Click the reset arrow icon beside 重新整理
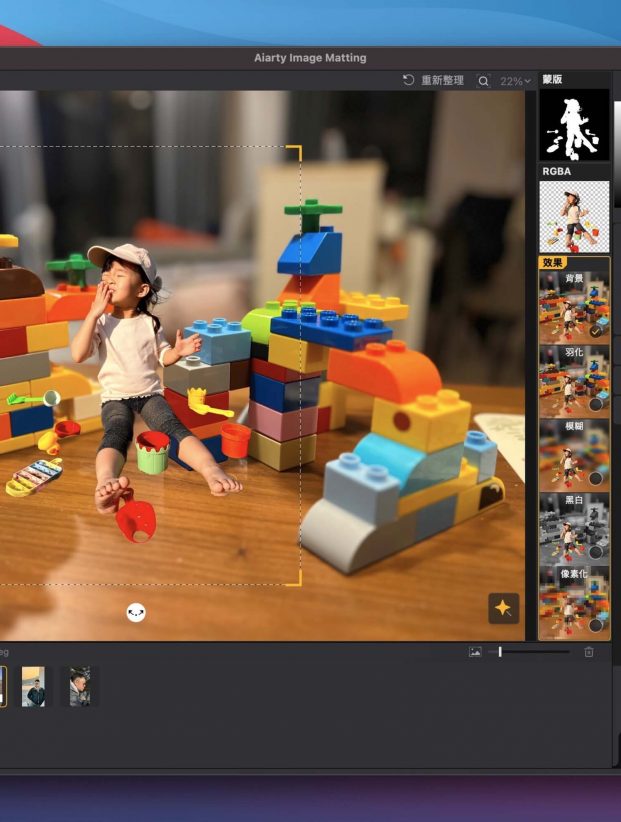Viewport: 621px width, 822px height. 408,81
